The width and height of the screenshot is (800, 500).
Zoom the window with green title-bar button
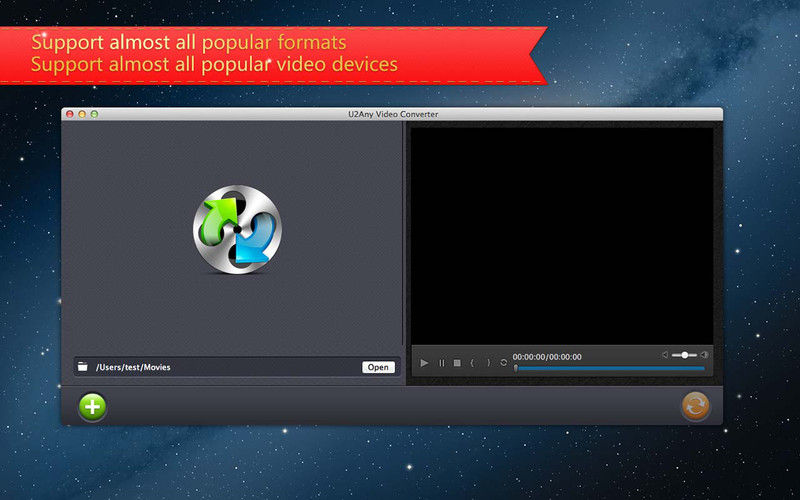94,114
